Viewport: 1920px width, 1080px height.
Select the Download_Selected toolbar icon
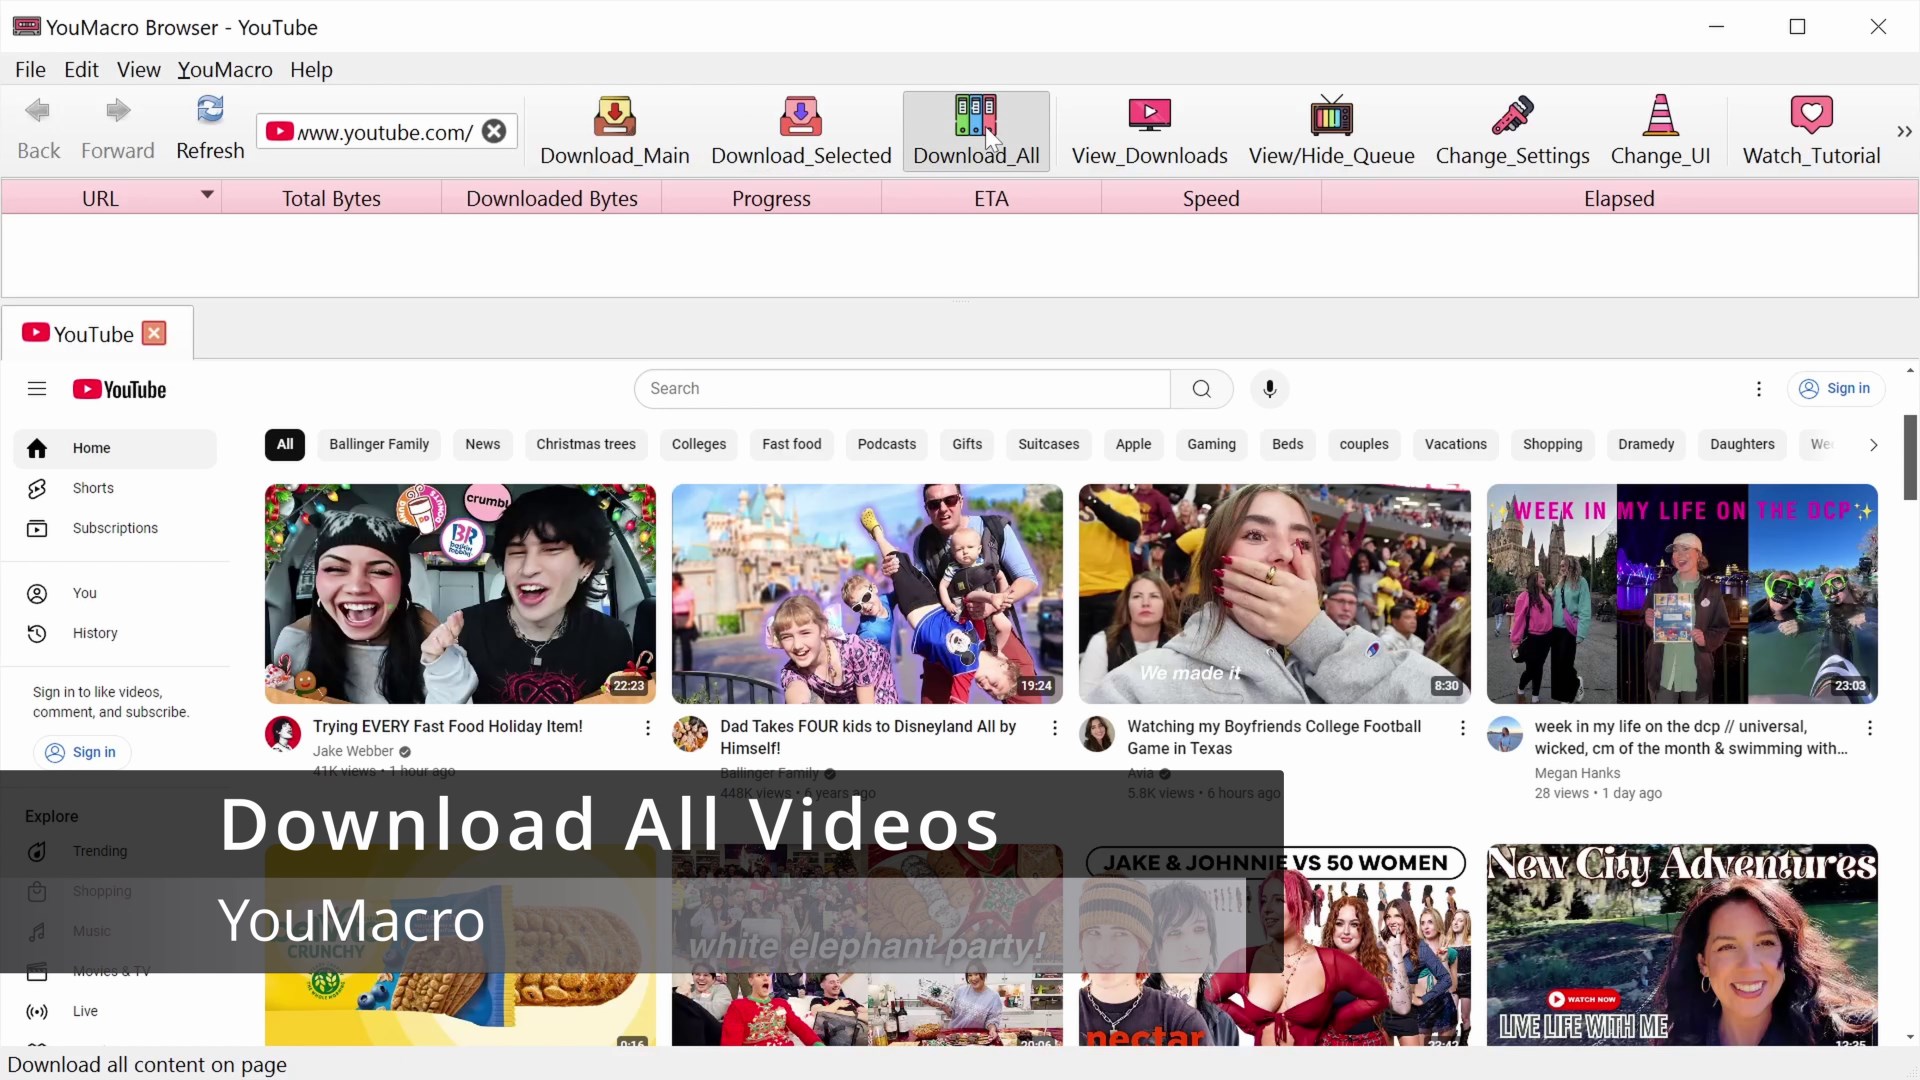coord(801,130)
